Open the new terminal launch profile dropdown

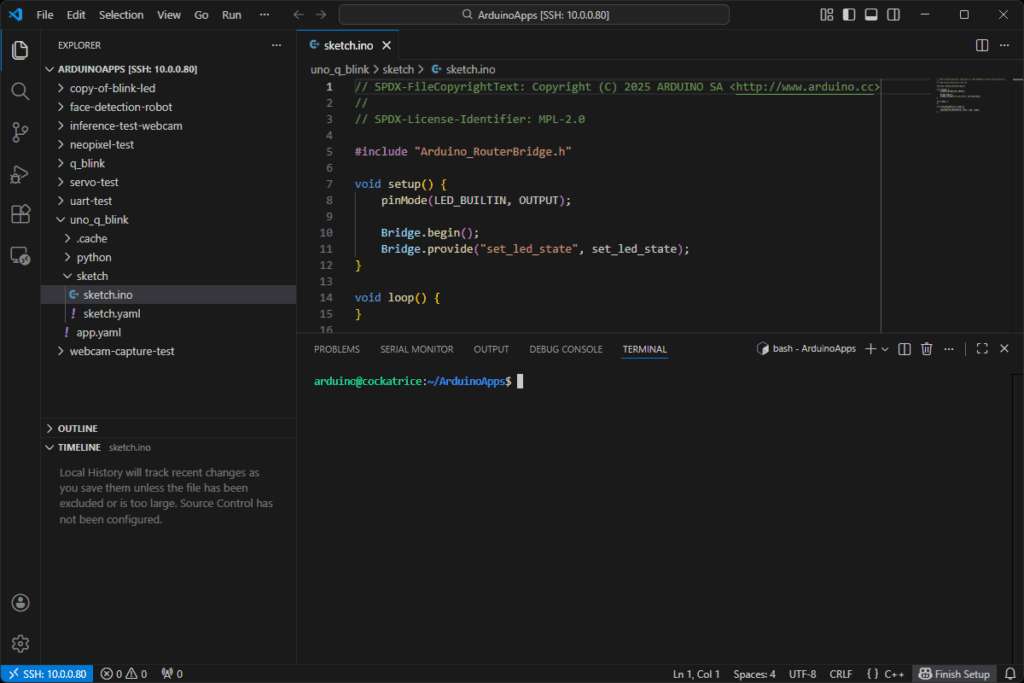point(885,349)
